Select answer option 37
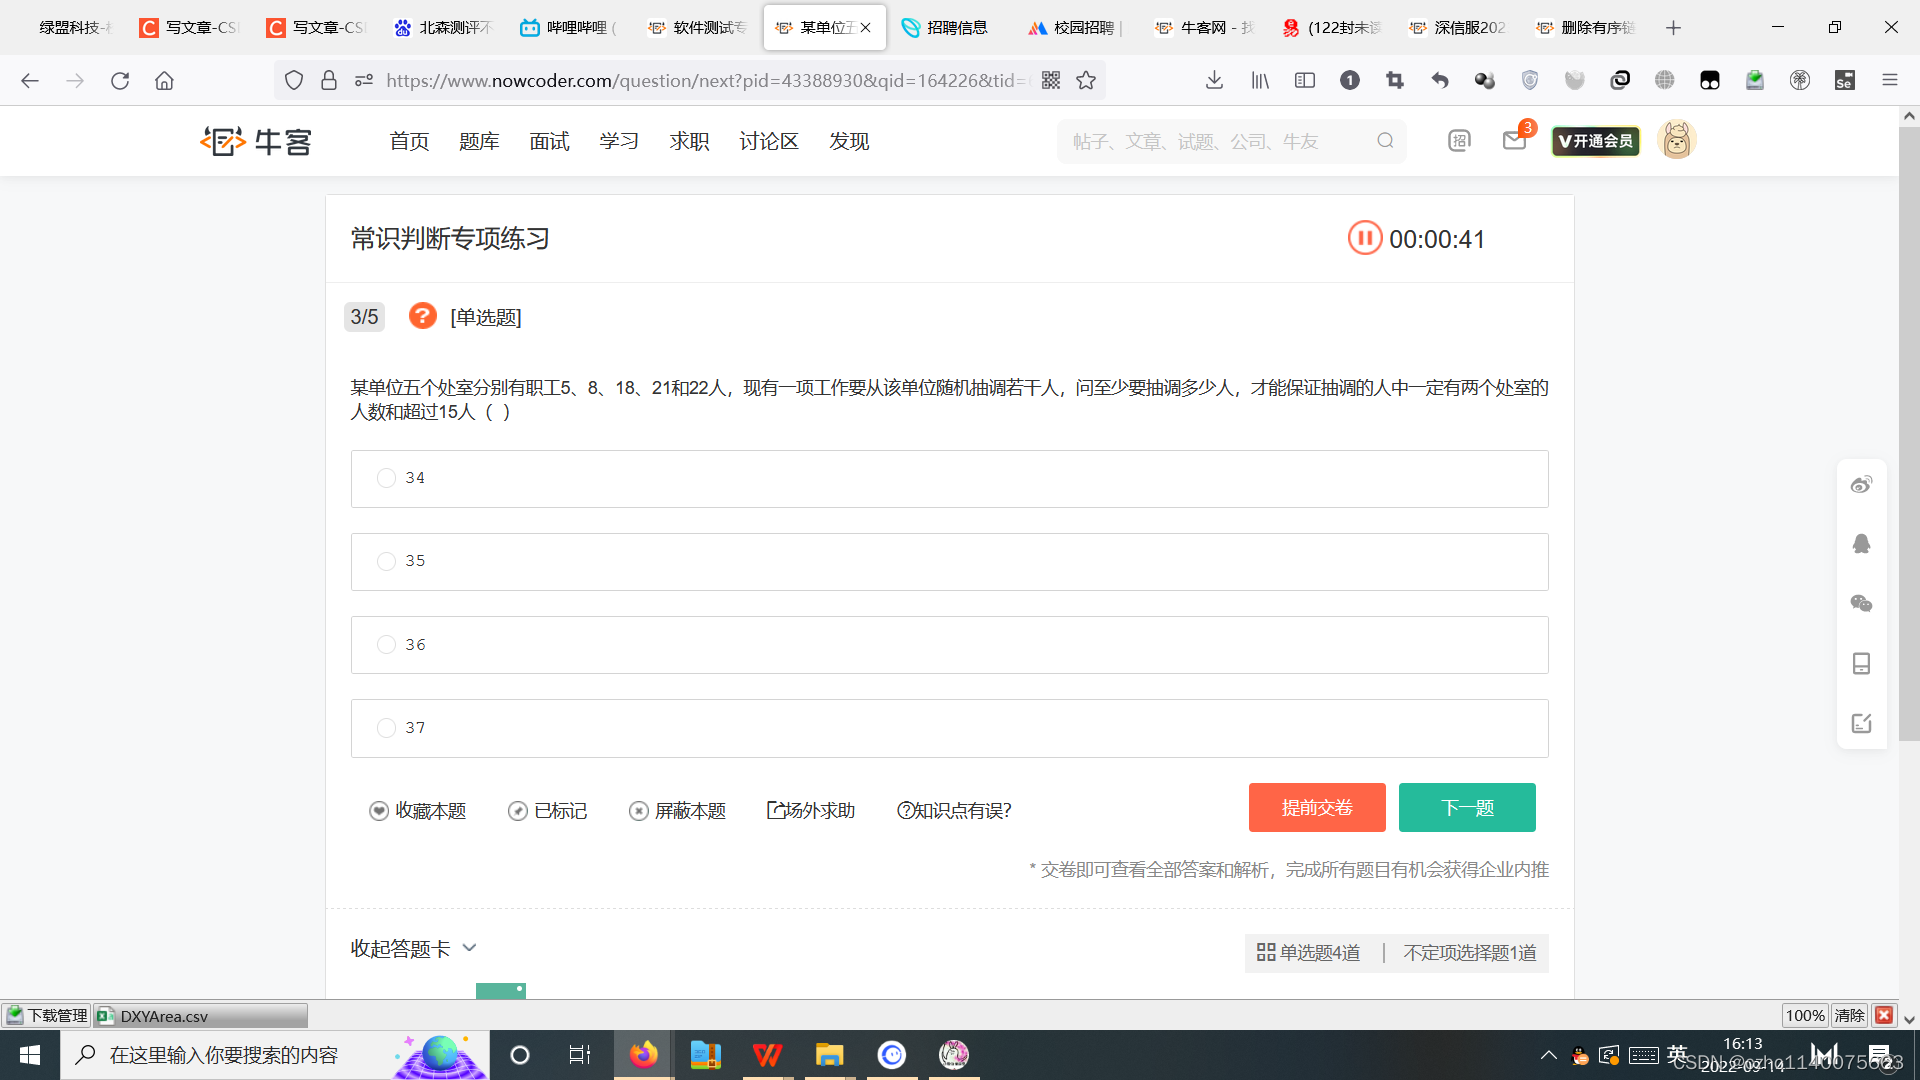The image size is (1920, 1080). [x=386, y=727]
